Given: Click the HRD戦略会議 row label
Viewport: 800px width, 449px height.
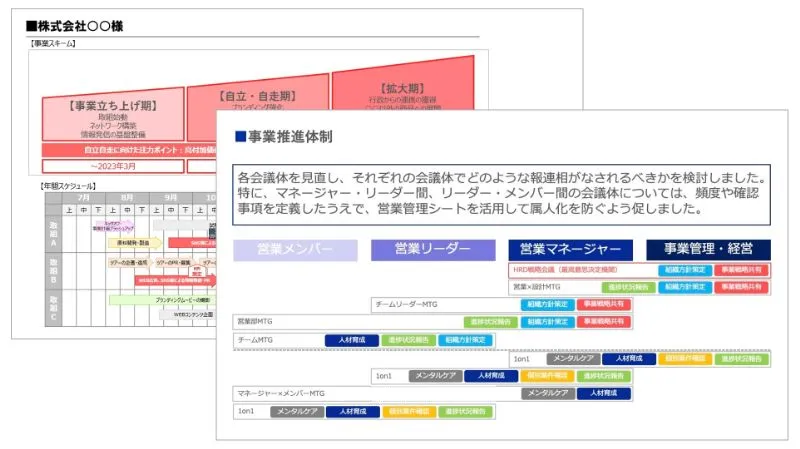Looking at the screenshot, I should point(565,270).
